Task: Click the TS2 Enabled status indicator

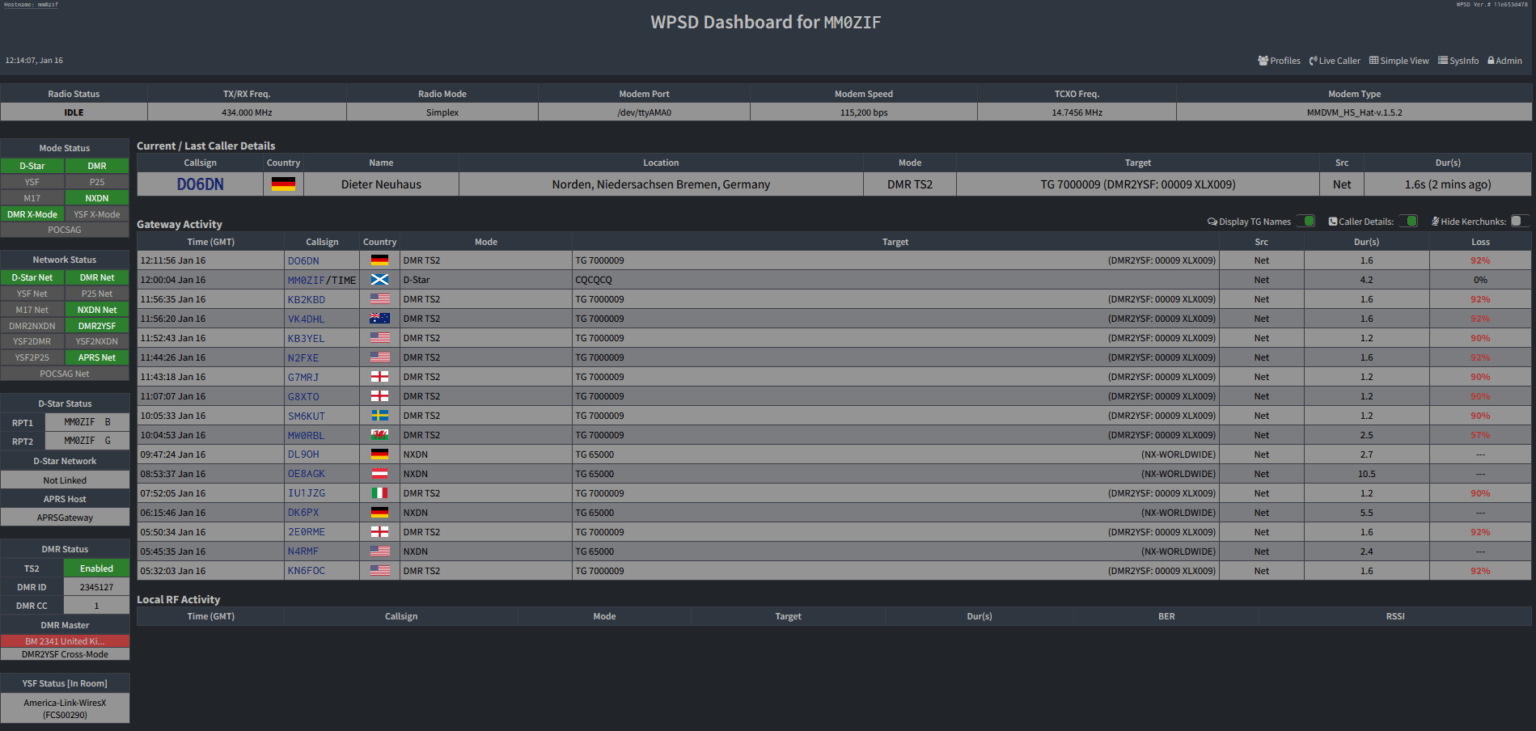Action: pos(95,568)
